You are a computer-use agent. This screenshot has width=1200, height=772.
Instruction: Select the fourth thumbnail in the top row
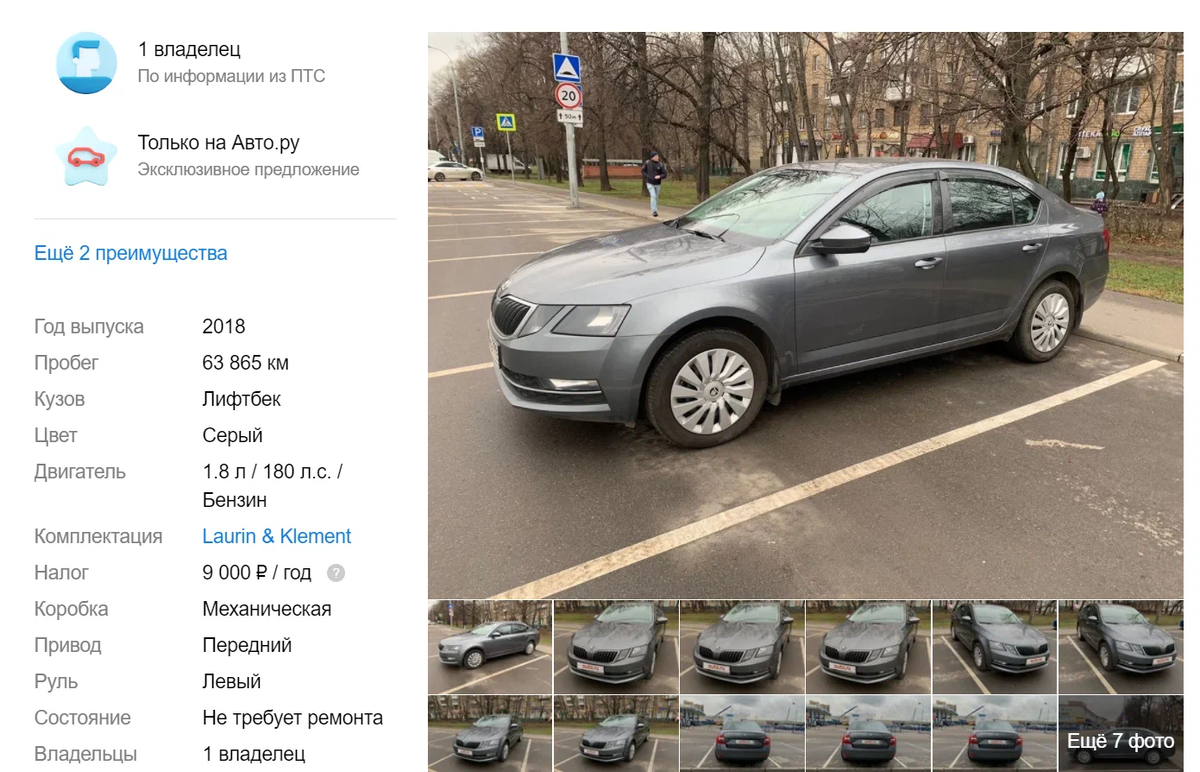coord(868,647)
